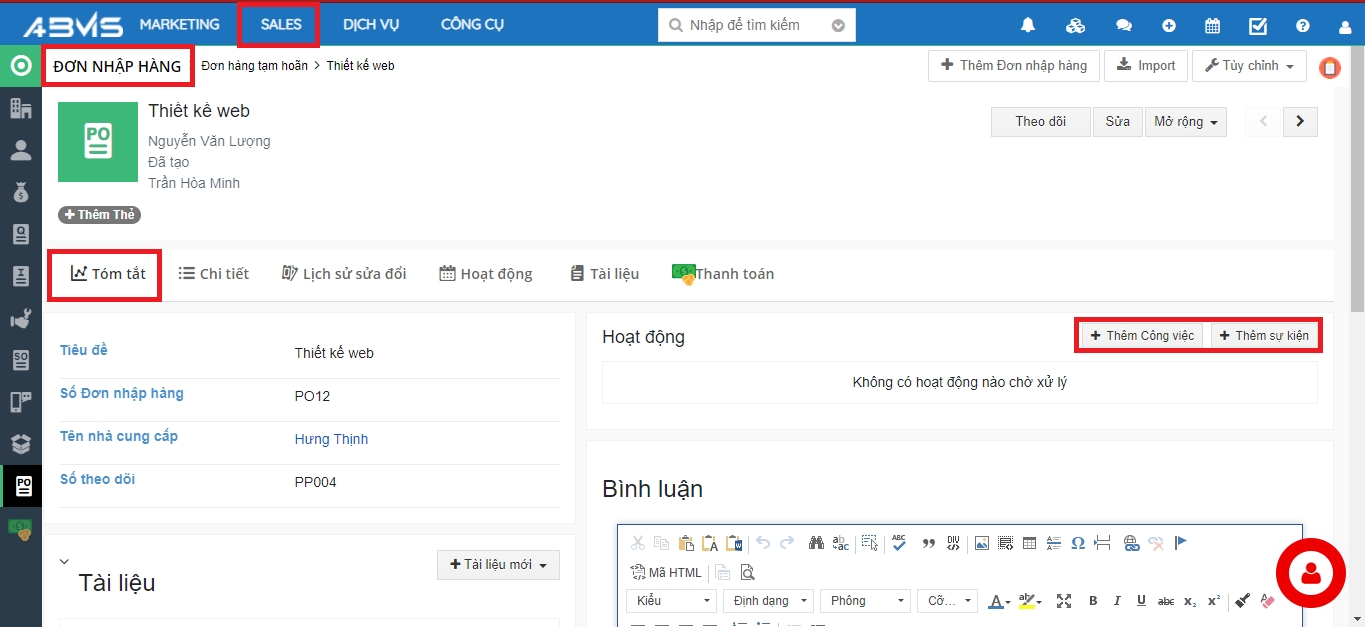Image resolution: width=1365 pixels, height=627 pixels.
Task: Open the notifications bell icon
Action: 1027,26
